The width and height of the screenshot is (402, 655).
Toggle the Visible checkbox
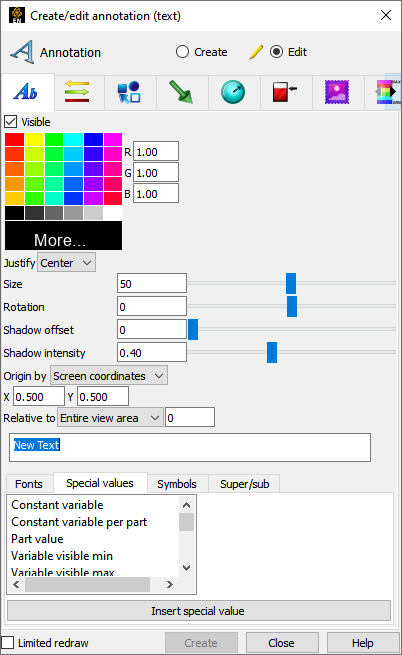click(10, 122)
